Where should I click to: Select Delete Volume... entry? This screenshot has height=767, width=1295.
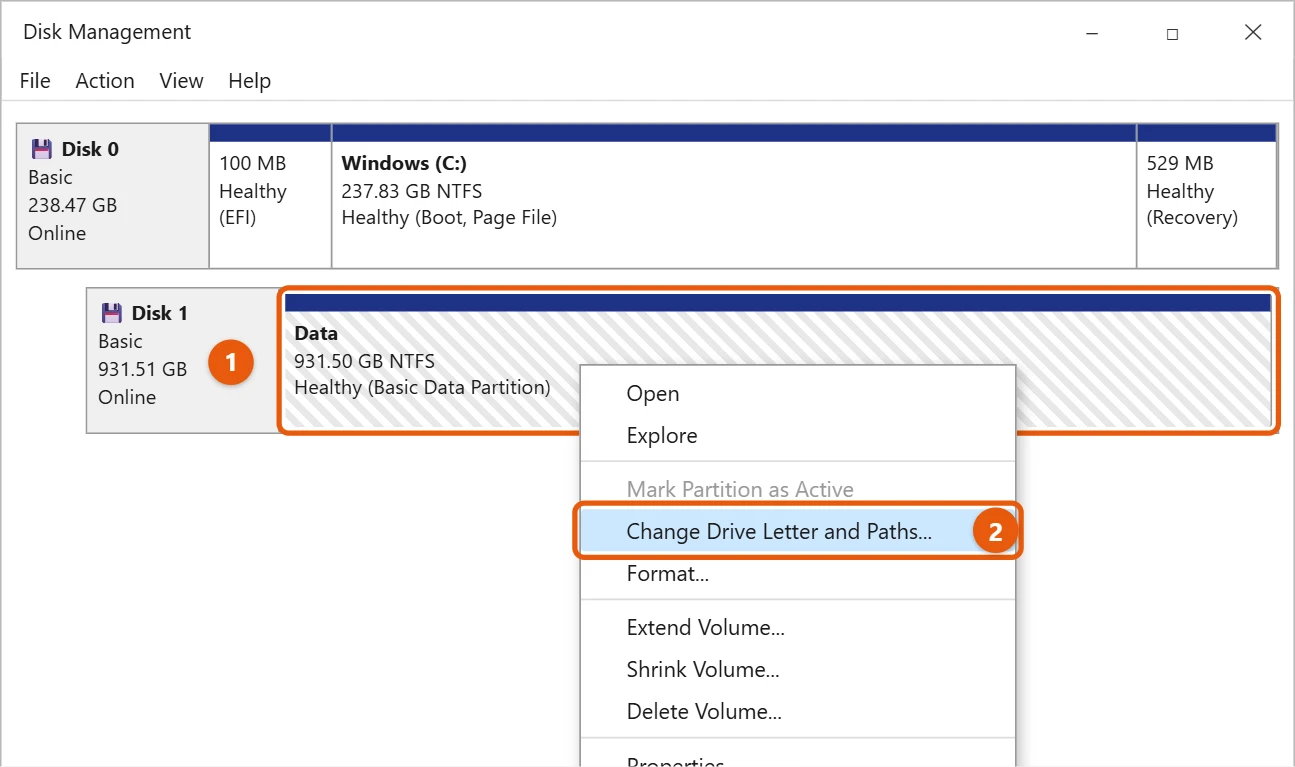point(798,712)
